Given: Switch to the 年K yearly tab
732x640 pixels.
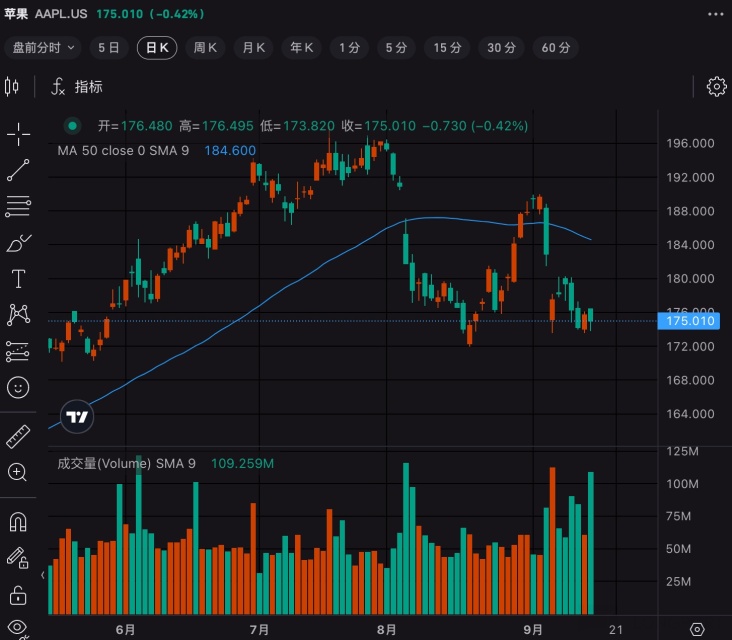Looking at the screenshot, I should click(x=302, y=48).
